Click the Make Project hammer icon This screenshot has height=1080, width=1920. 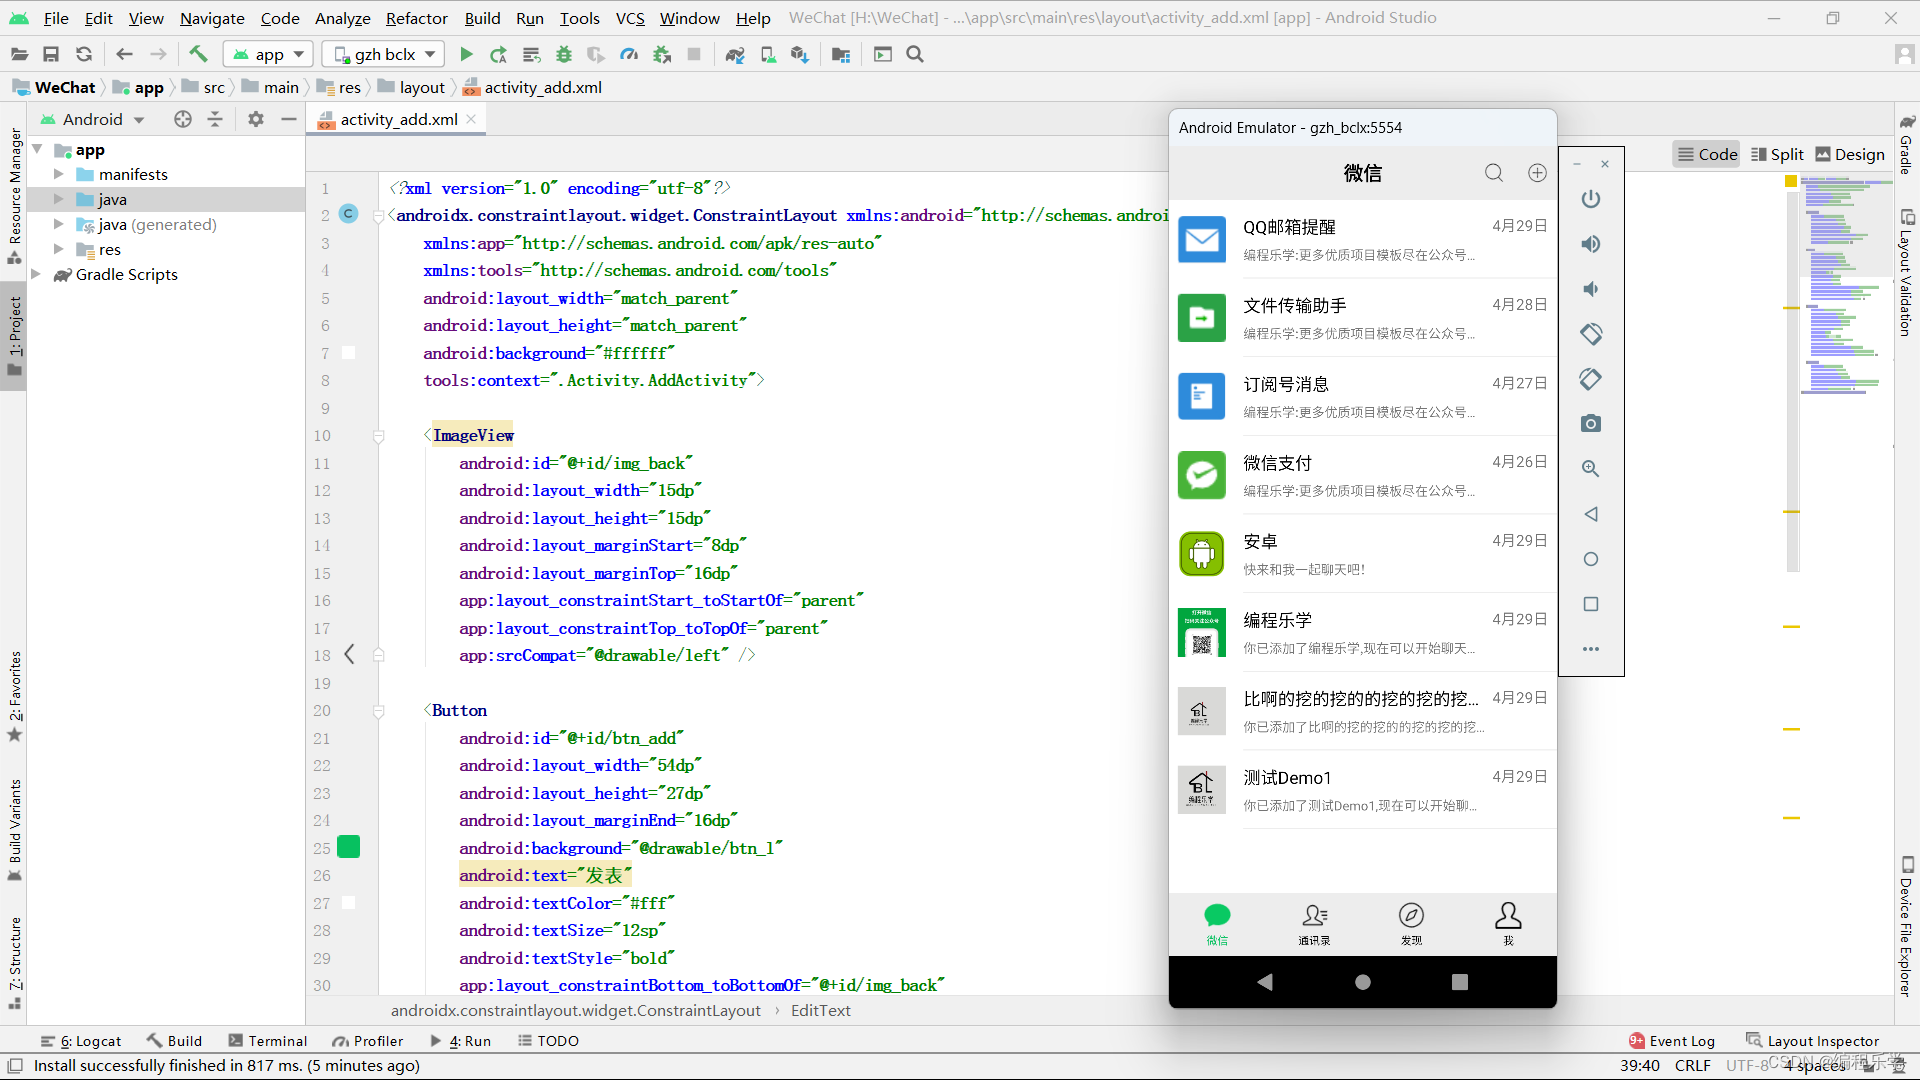coord(198,54)
